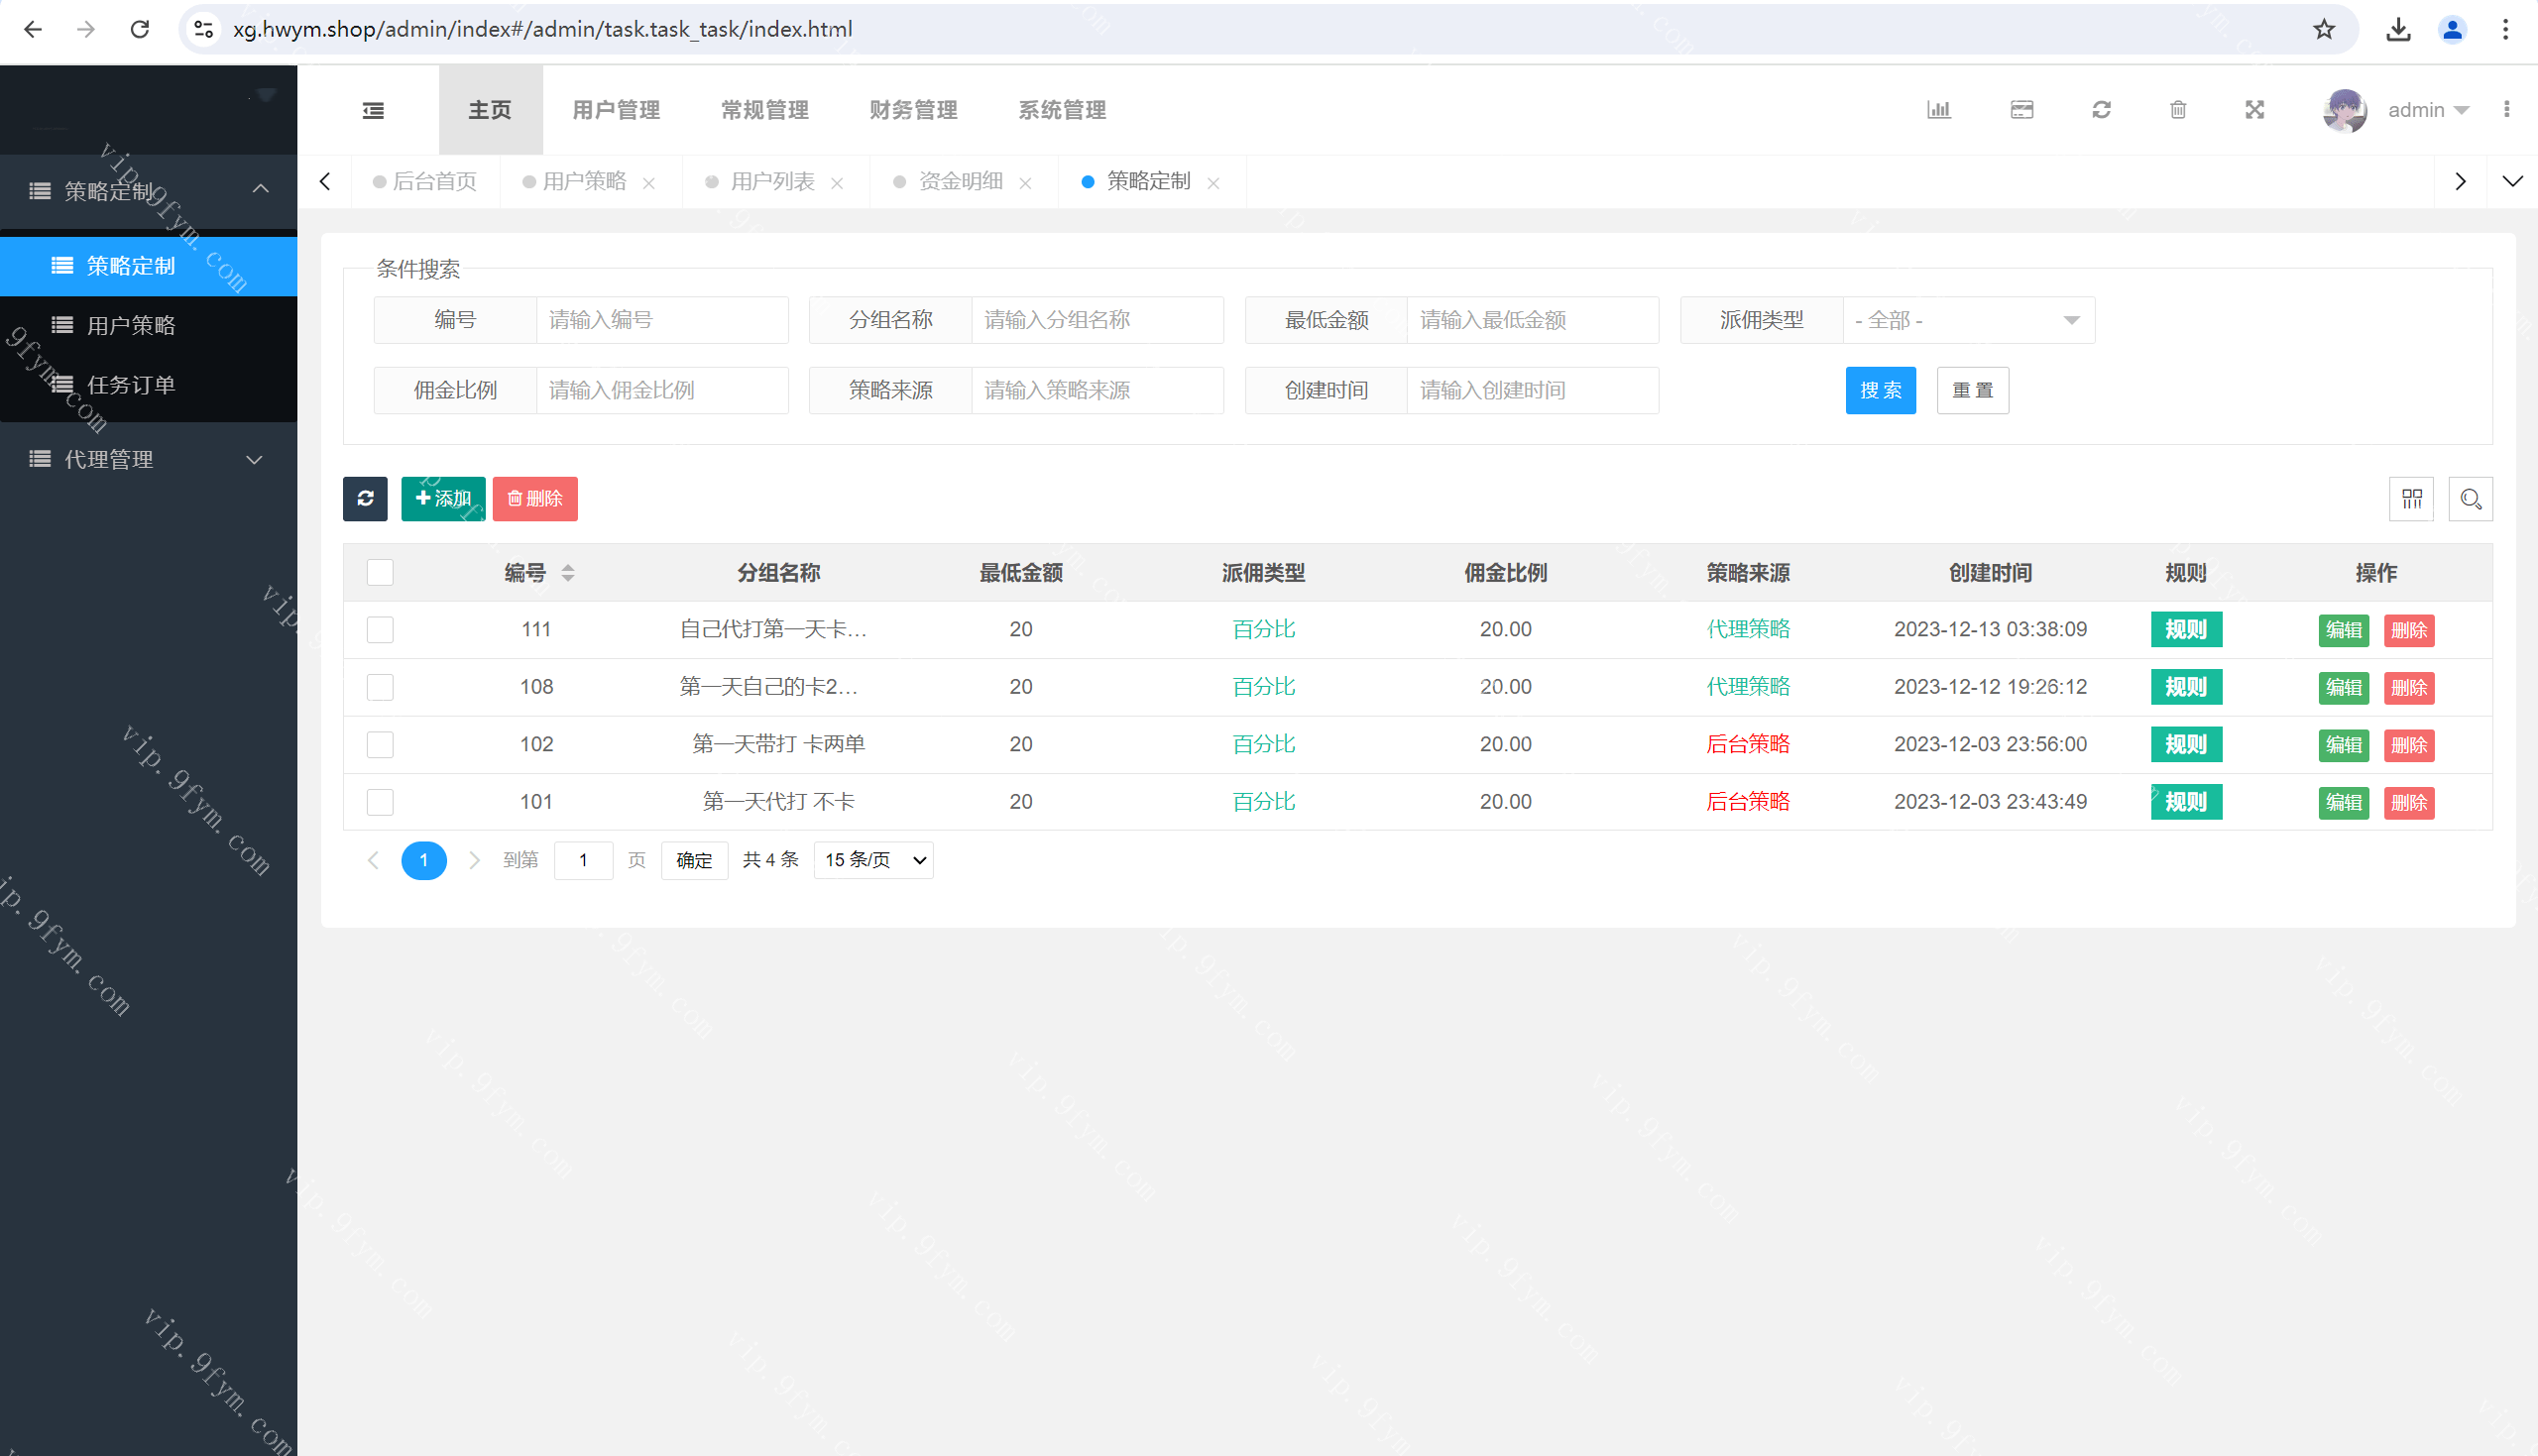Click the 请输入分组名称 input field
Viewport: 2538px width, 1456px height.
1096,320
